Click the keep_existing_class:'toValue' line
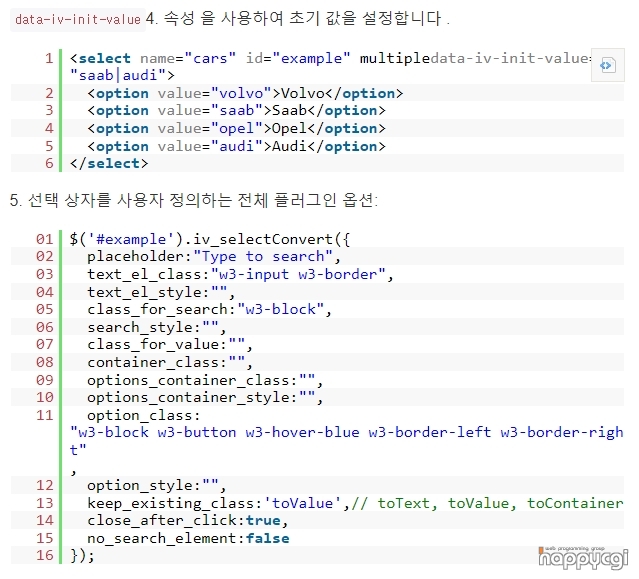Image resolution: width=639 pixels, height=579 pixels. coord(355,503)
